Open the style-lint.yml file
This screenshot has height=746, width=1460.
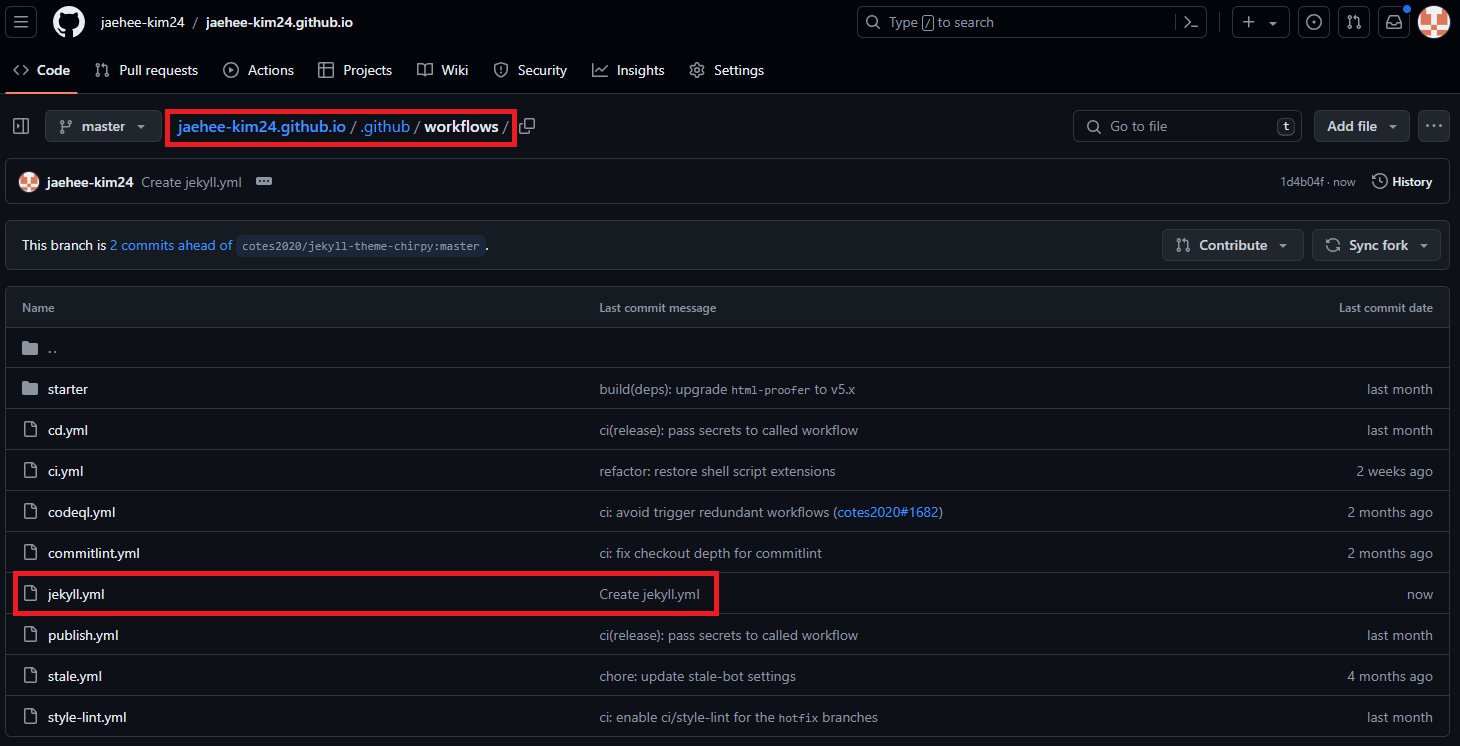[x=87, y=717]
